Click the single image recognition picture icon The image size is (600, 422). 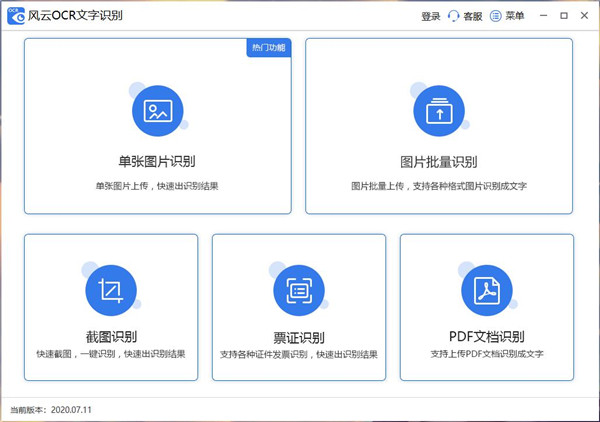(158, 111)
